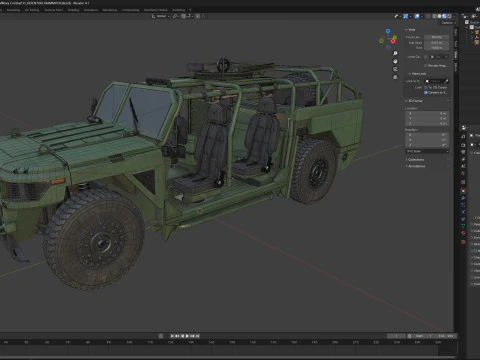Select wireframe viewport shading mode
The height and width of the screenshot is (360, 480).
(434, 16)
